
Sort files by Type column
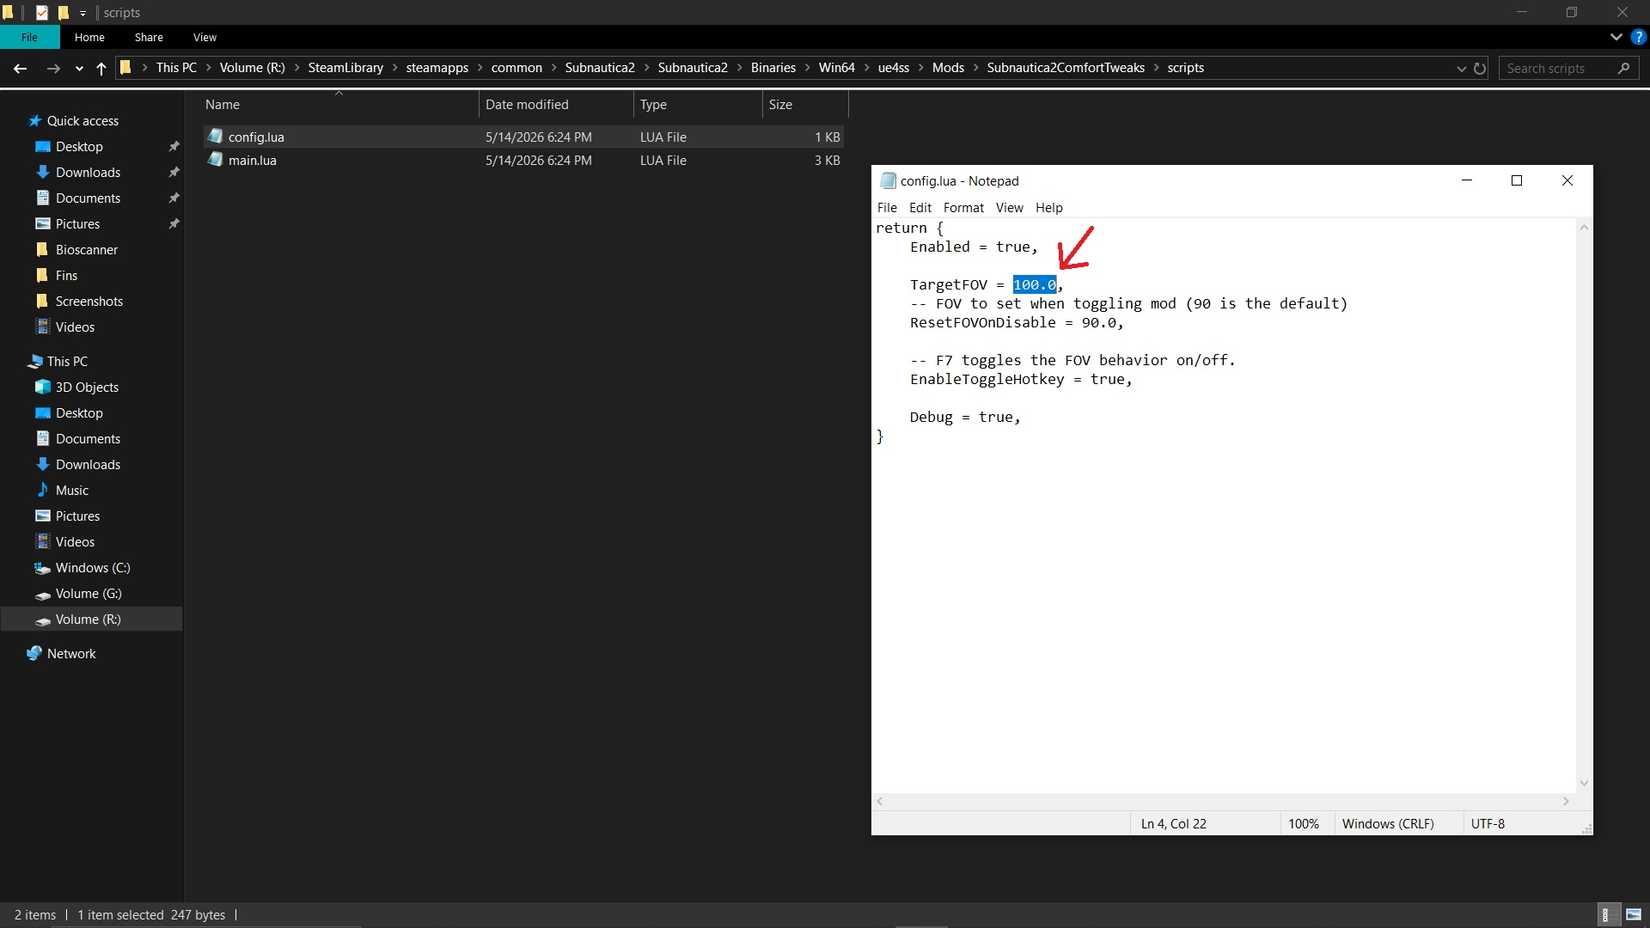pyautogui.click(x=697, y=104)
